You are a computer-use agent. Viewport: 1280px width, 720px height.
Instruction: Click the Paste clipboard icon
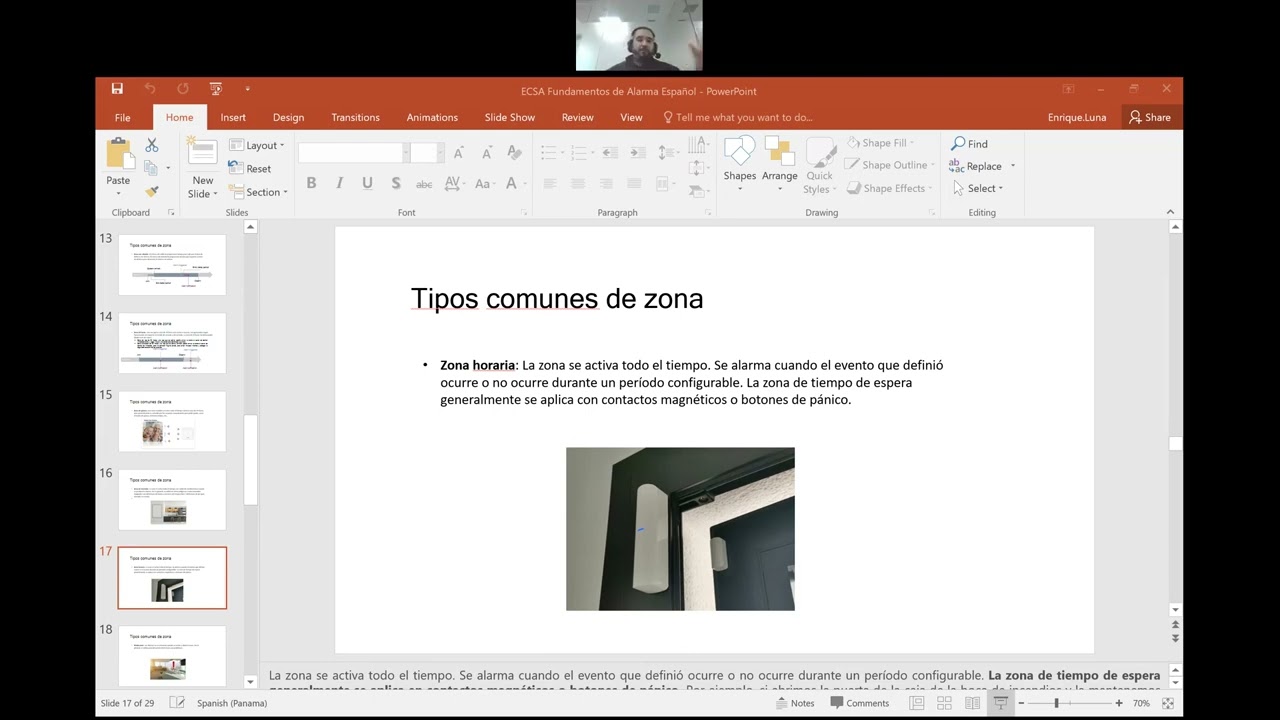[119, 154]
